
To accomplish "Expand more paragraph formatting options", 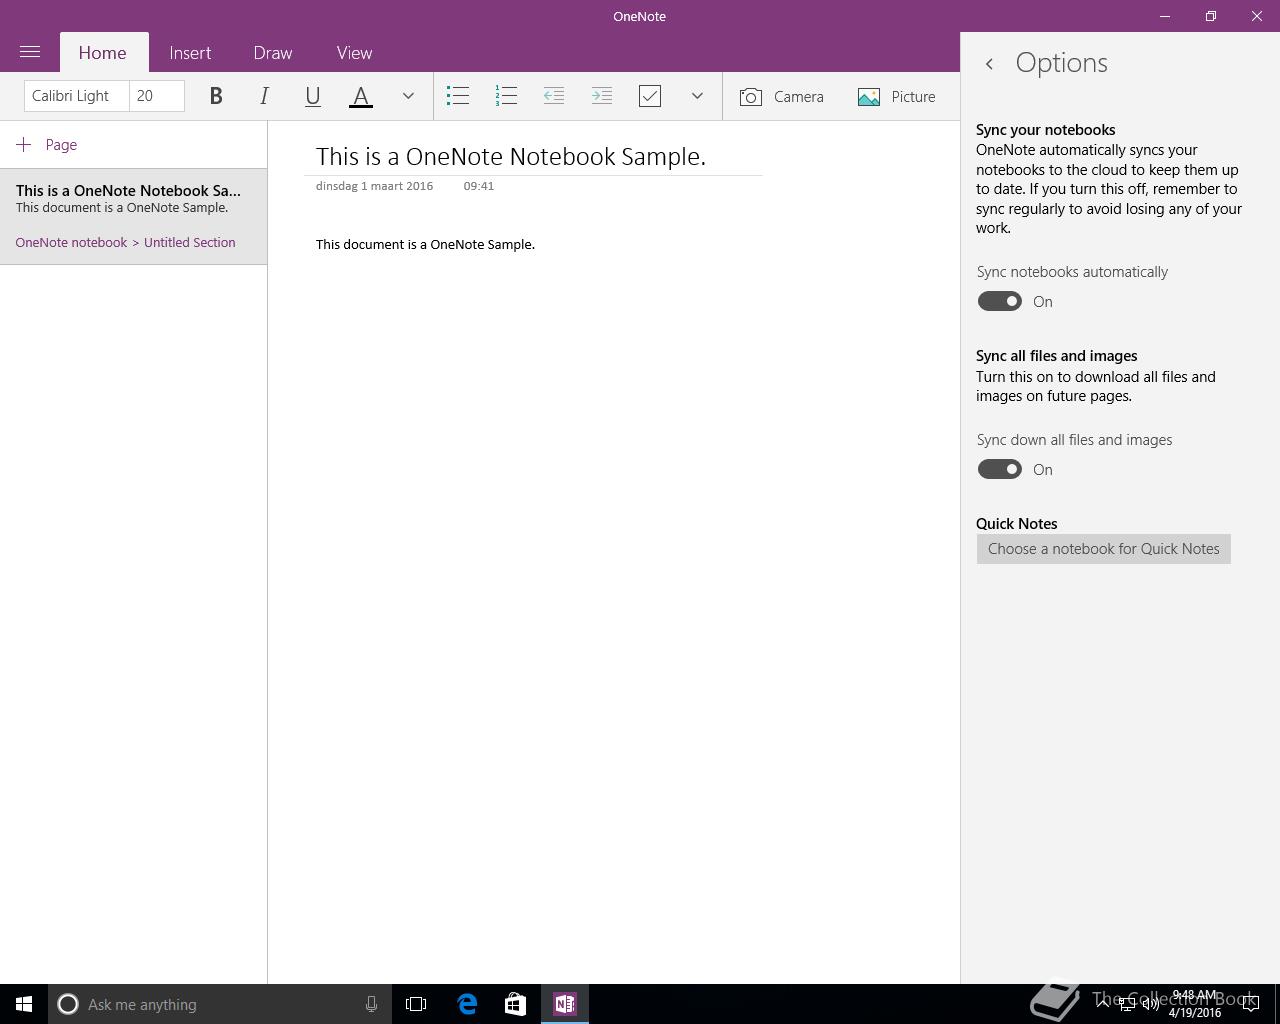I will coord(697,96).
